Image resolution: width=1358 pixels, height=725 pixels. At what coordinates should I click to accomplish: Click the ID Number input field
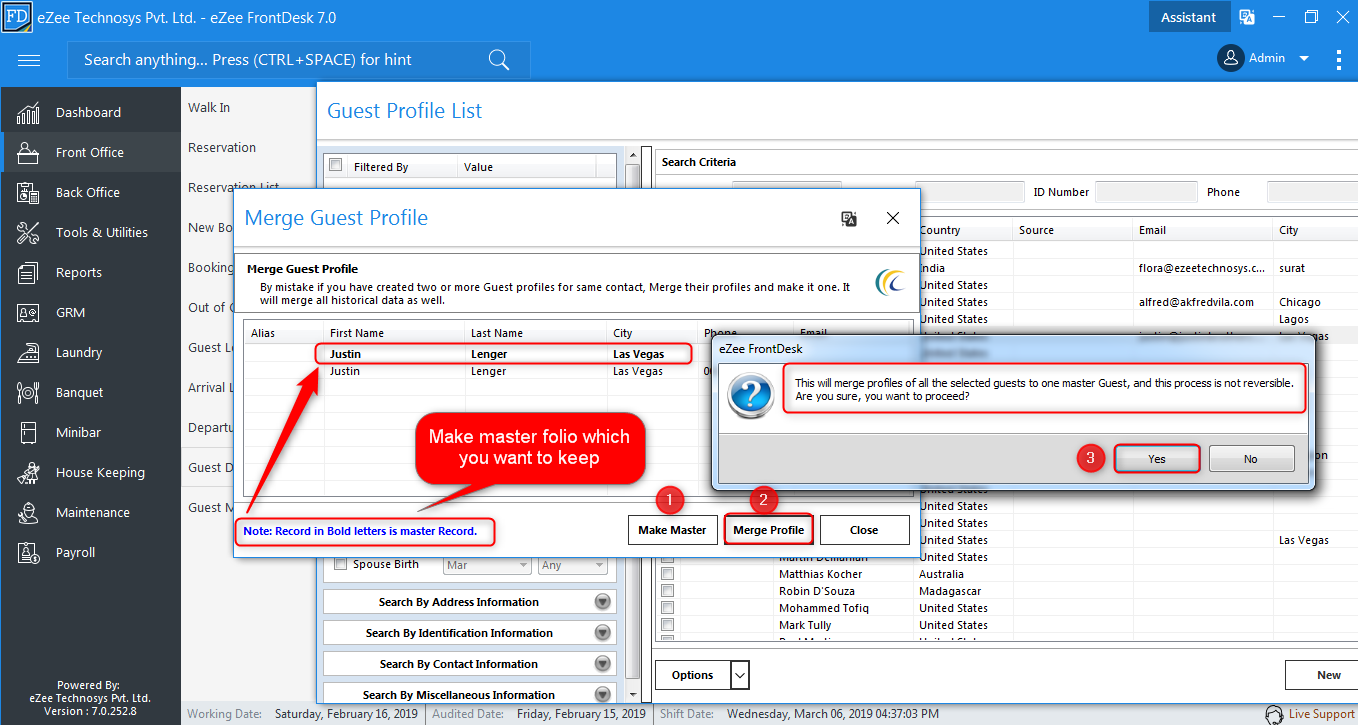(x=1145, y=192)
